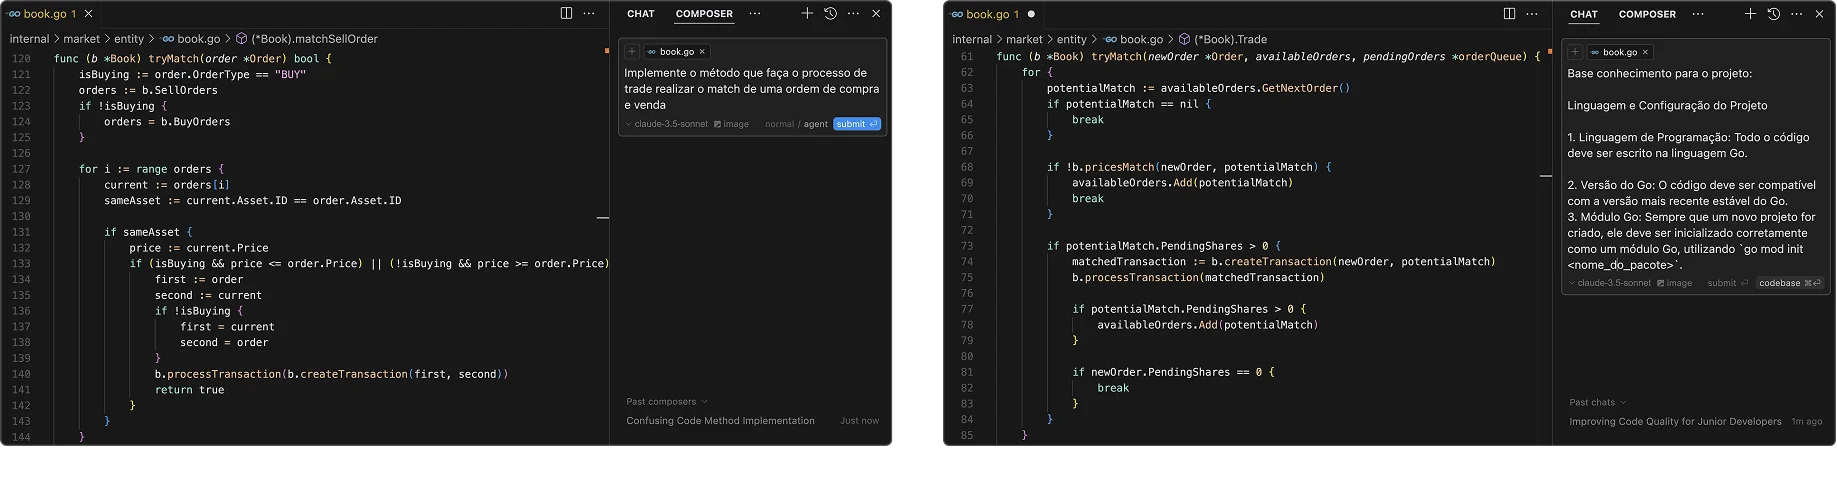The image size is (1837, 496).
Task: Open (*Book).matchSellOrder breadcrumb symbol
Action: tap(307, 39)
